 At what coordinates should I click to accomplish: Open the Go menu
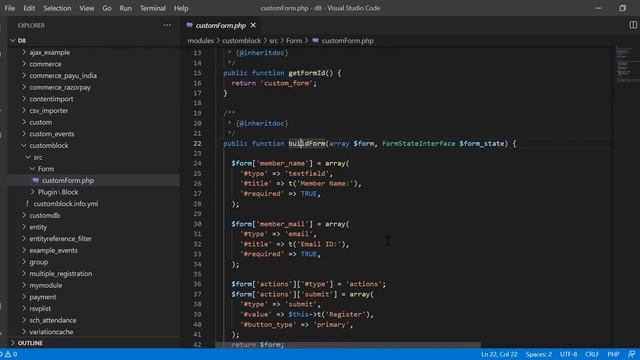tap(107, 8)
